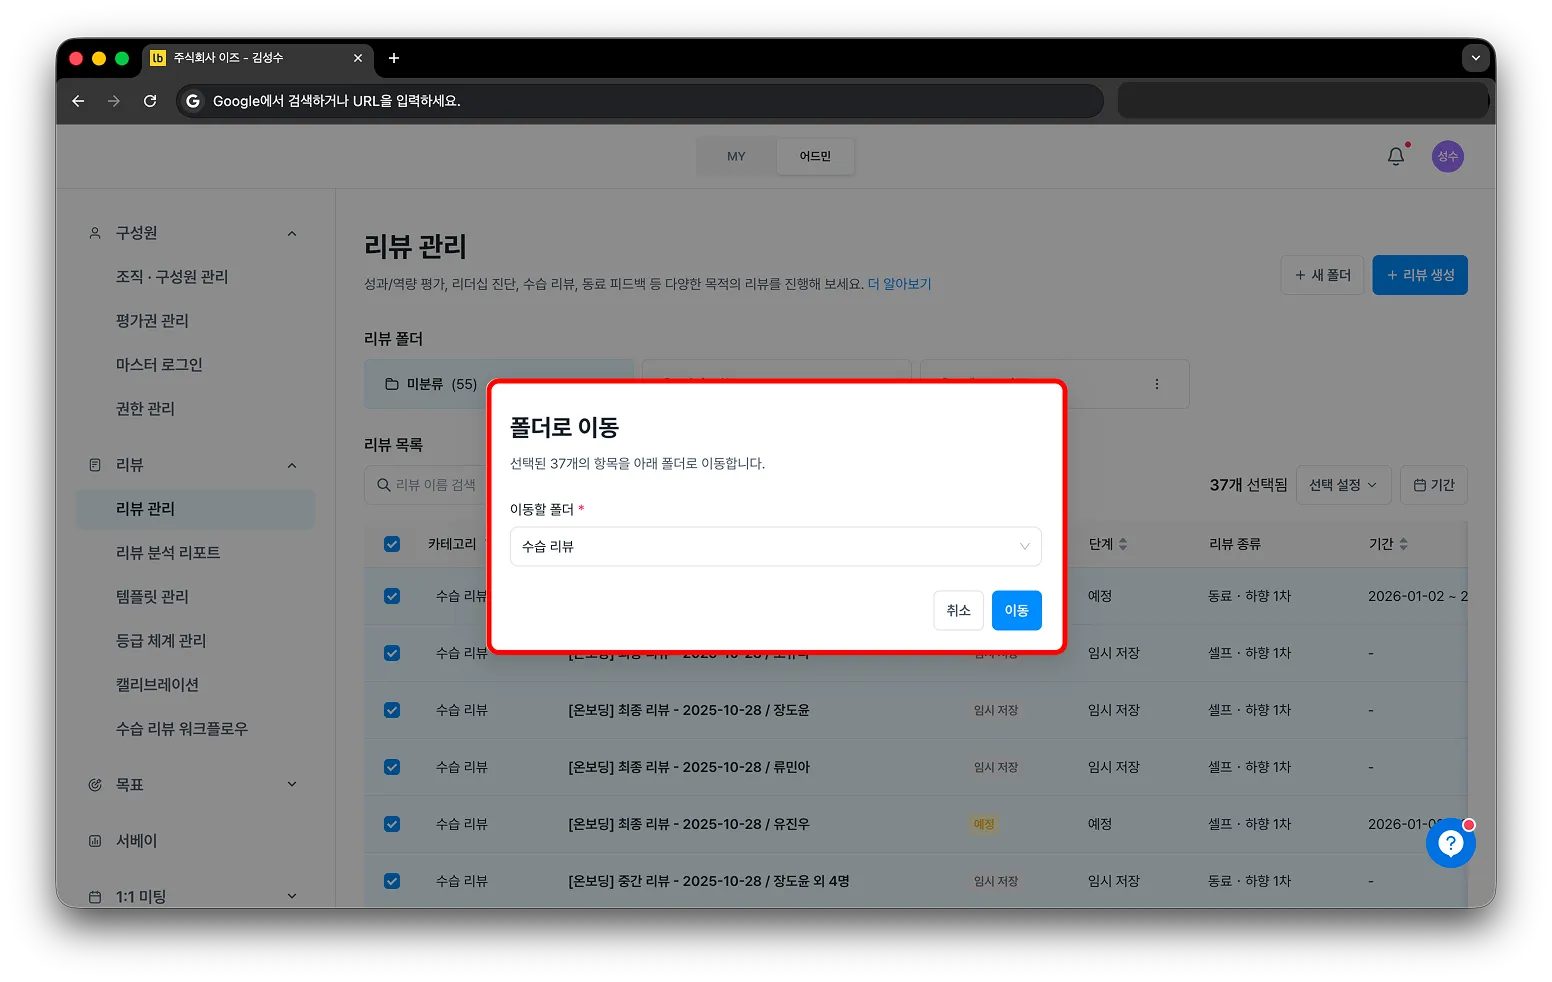Open the help chat bubble

point(1451,843)
